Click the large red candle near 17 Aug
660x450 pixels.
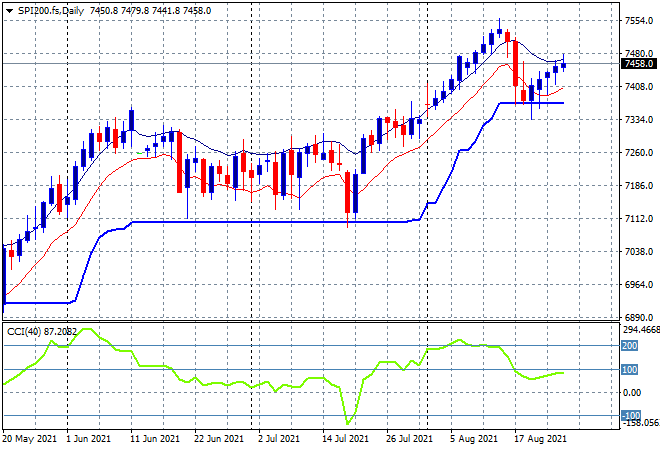point(516,63)
